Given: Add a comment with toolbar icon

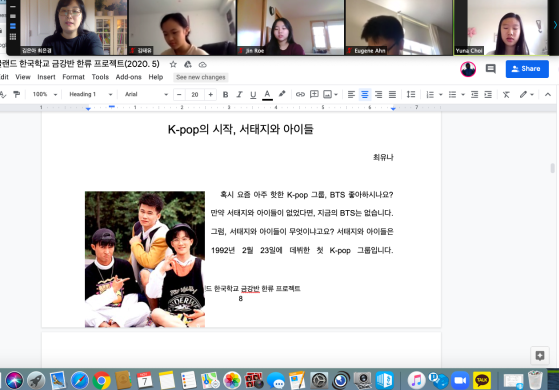Looking at the screenshot, I should coord(314,94).
